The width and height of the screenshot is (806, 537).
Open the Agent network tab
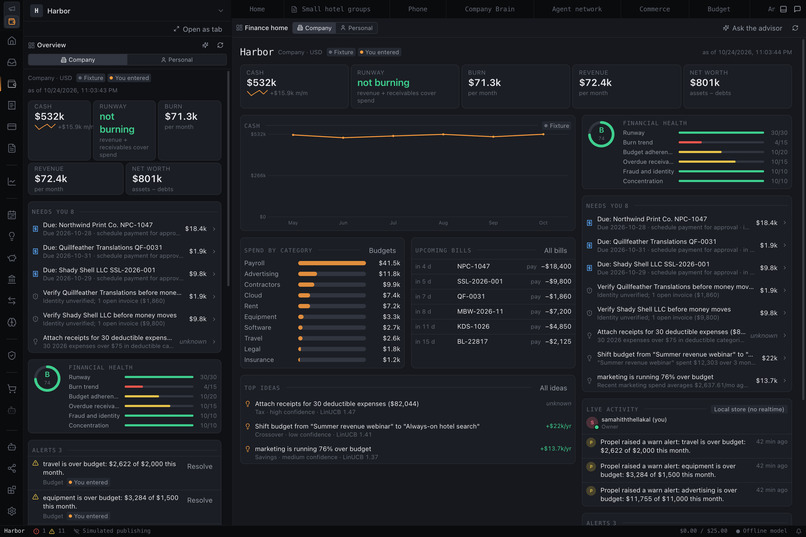click(577, 9)
